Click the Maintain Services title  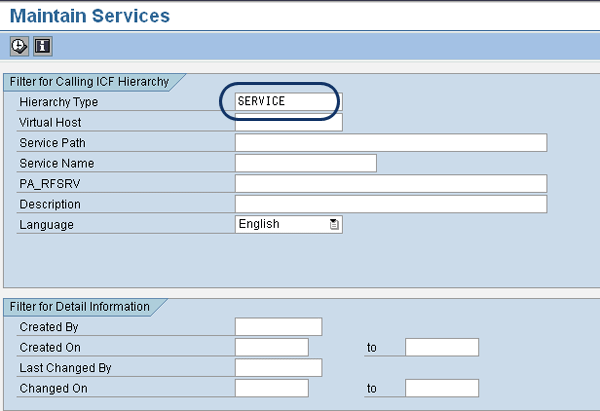pyautogui.click(x=90, y=16)
